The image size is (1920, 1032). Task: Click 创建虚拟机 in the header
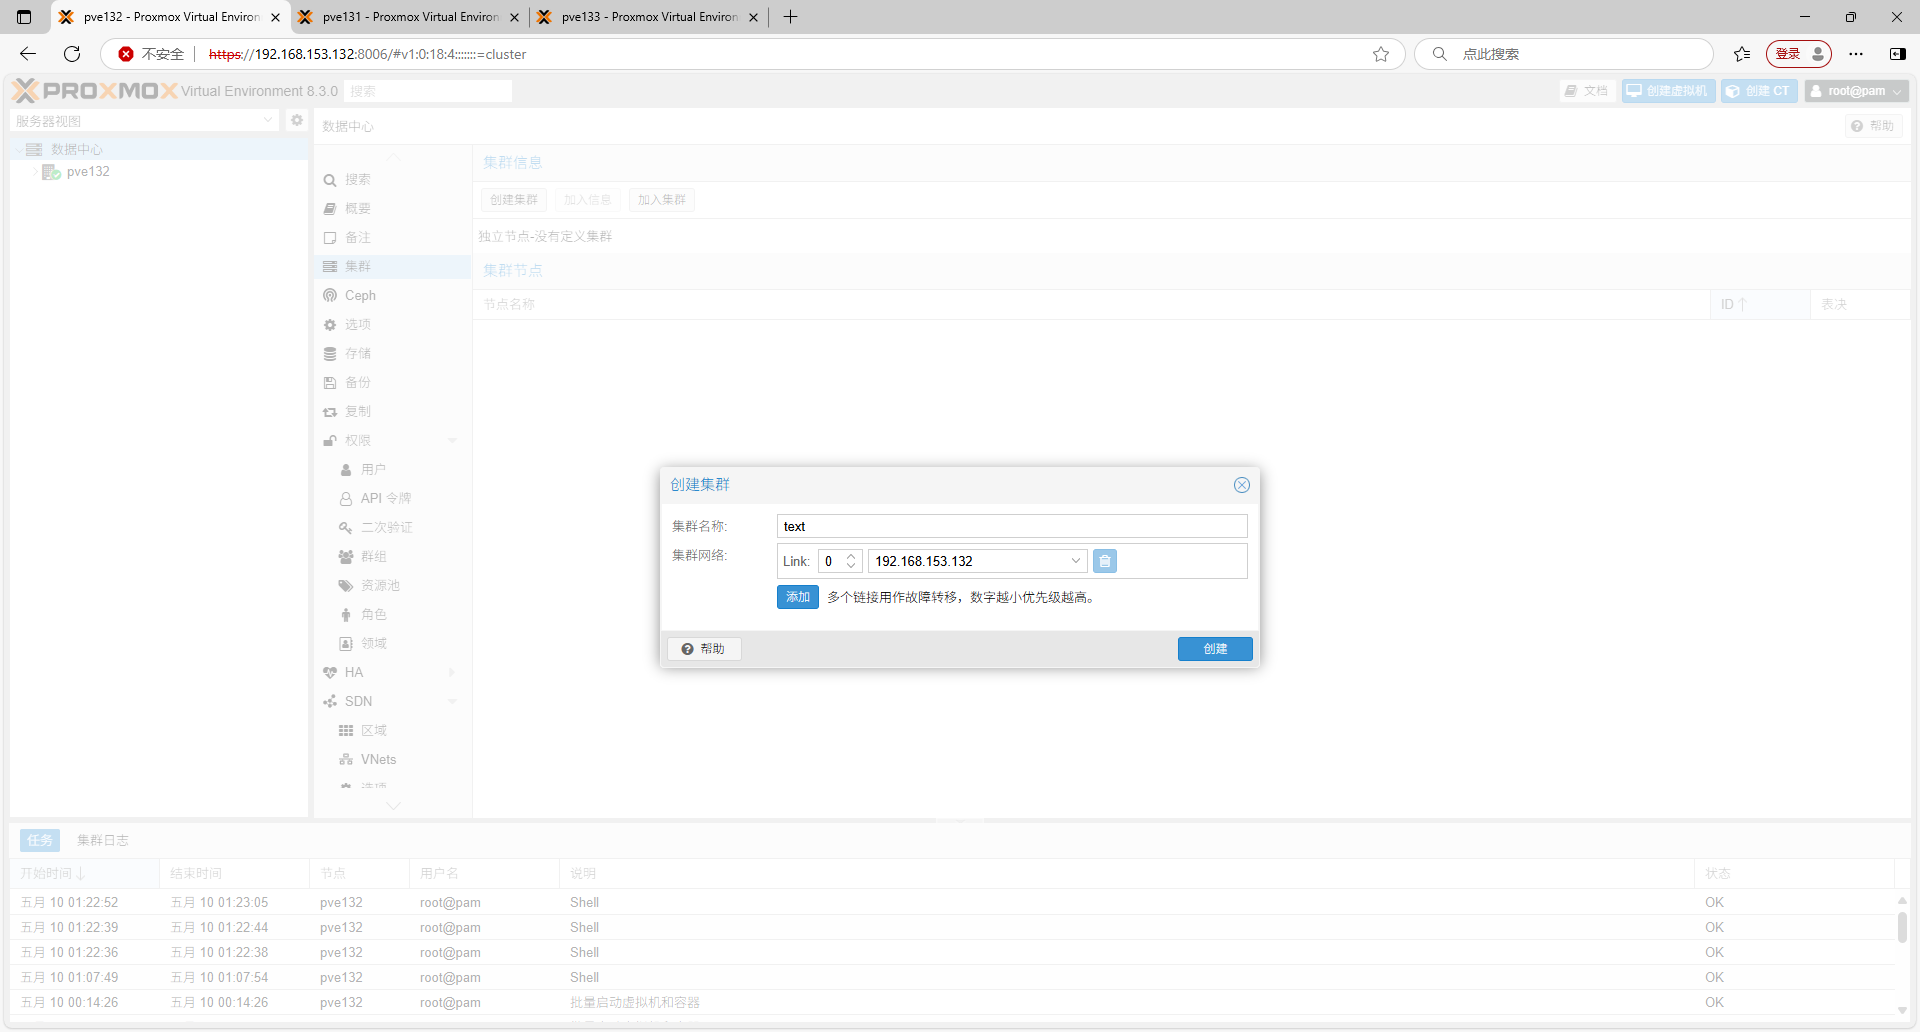[x=1668, y=91]
